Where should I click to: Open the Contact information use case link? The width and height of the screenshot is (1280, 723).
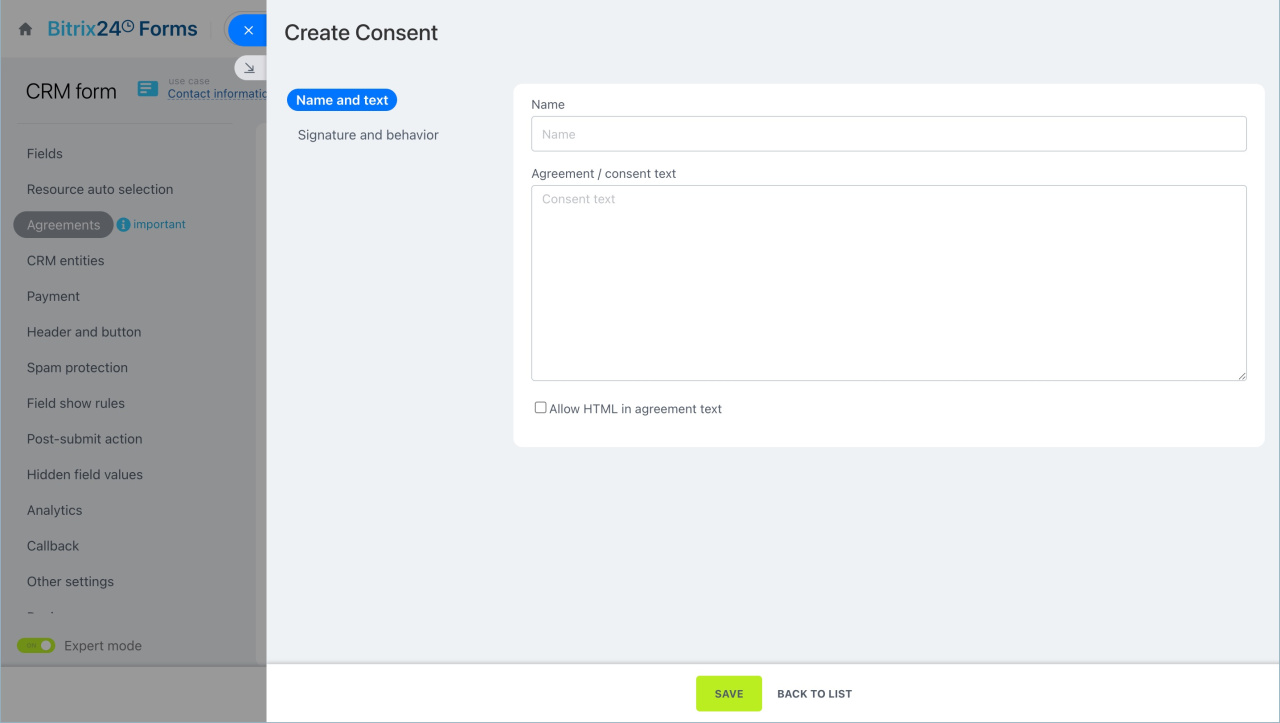click(217, 94)
